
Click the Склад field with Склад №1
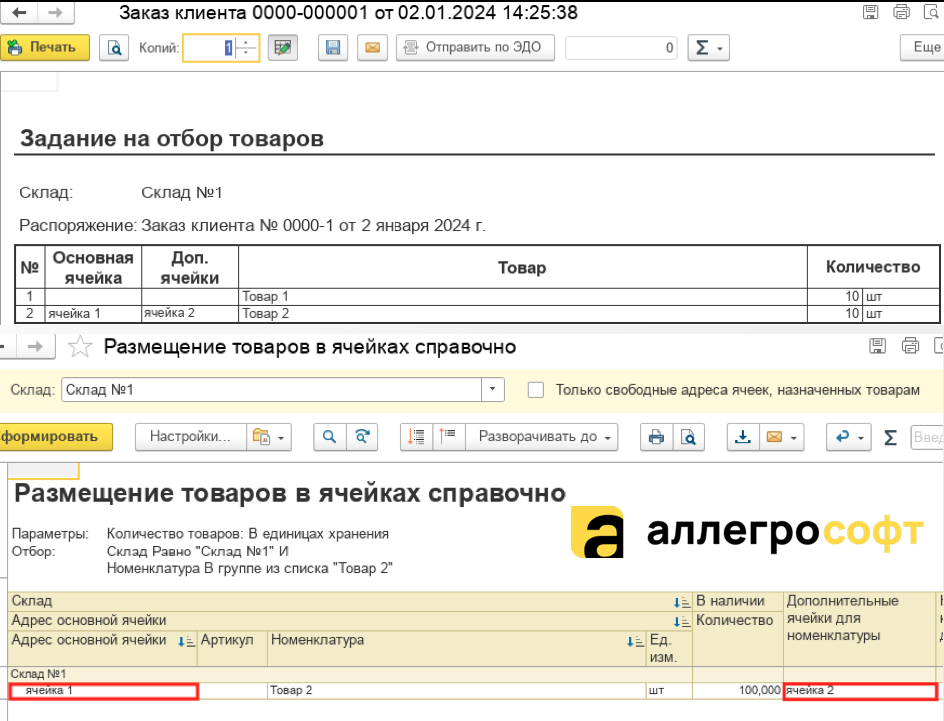(x=272, y=390)
